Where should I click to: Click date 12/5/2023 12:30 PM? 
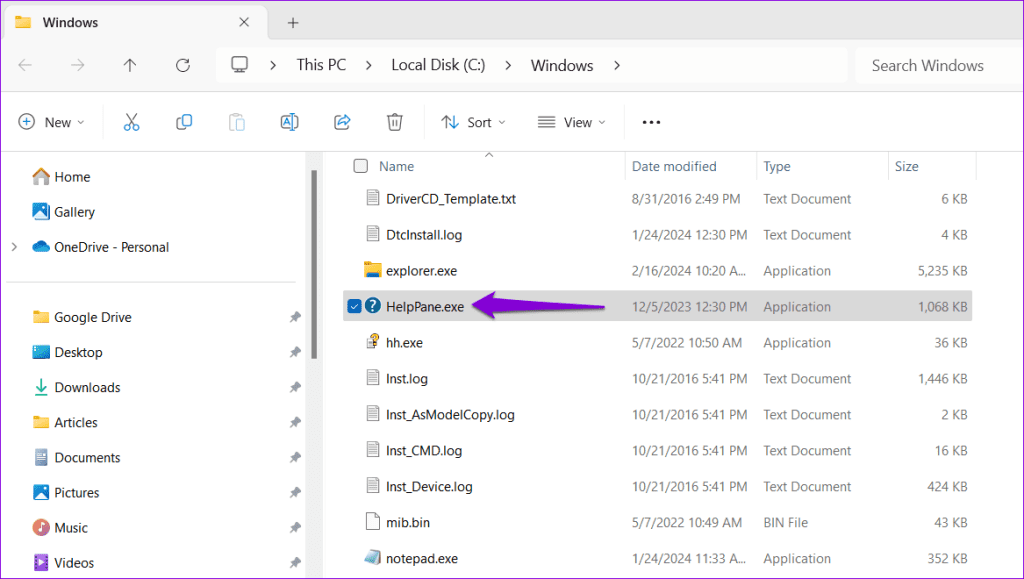(689, 307)
